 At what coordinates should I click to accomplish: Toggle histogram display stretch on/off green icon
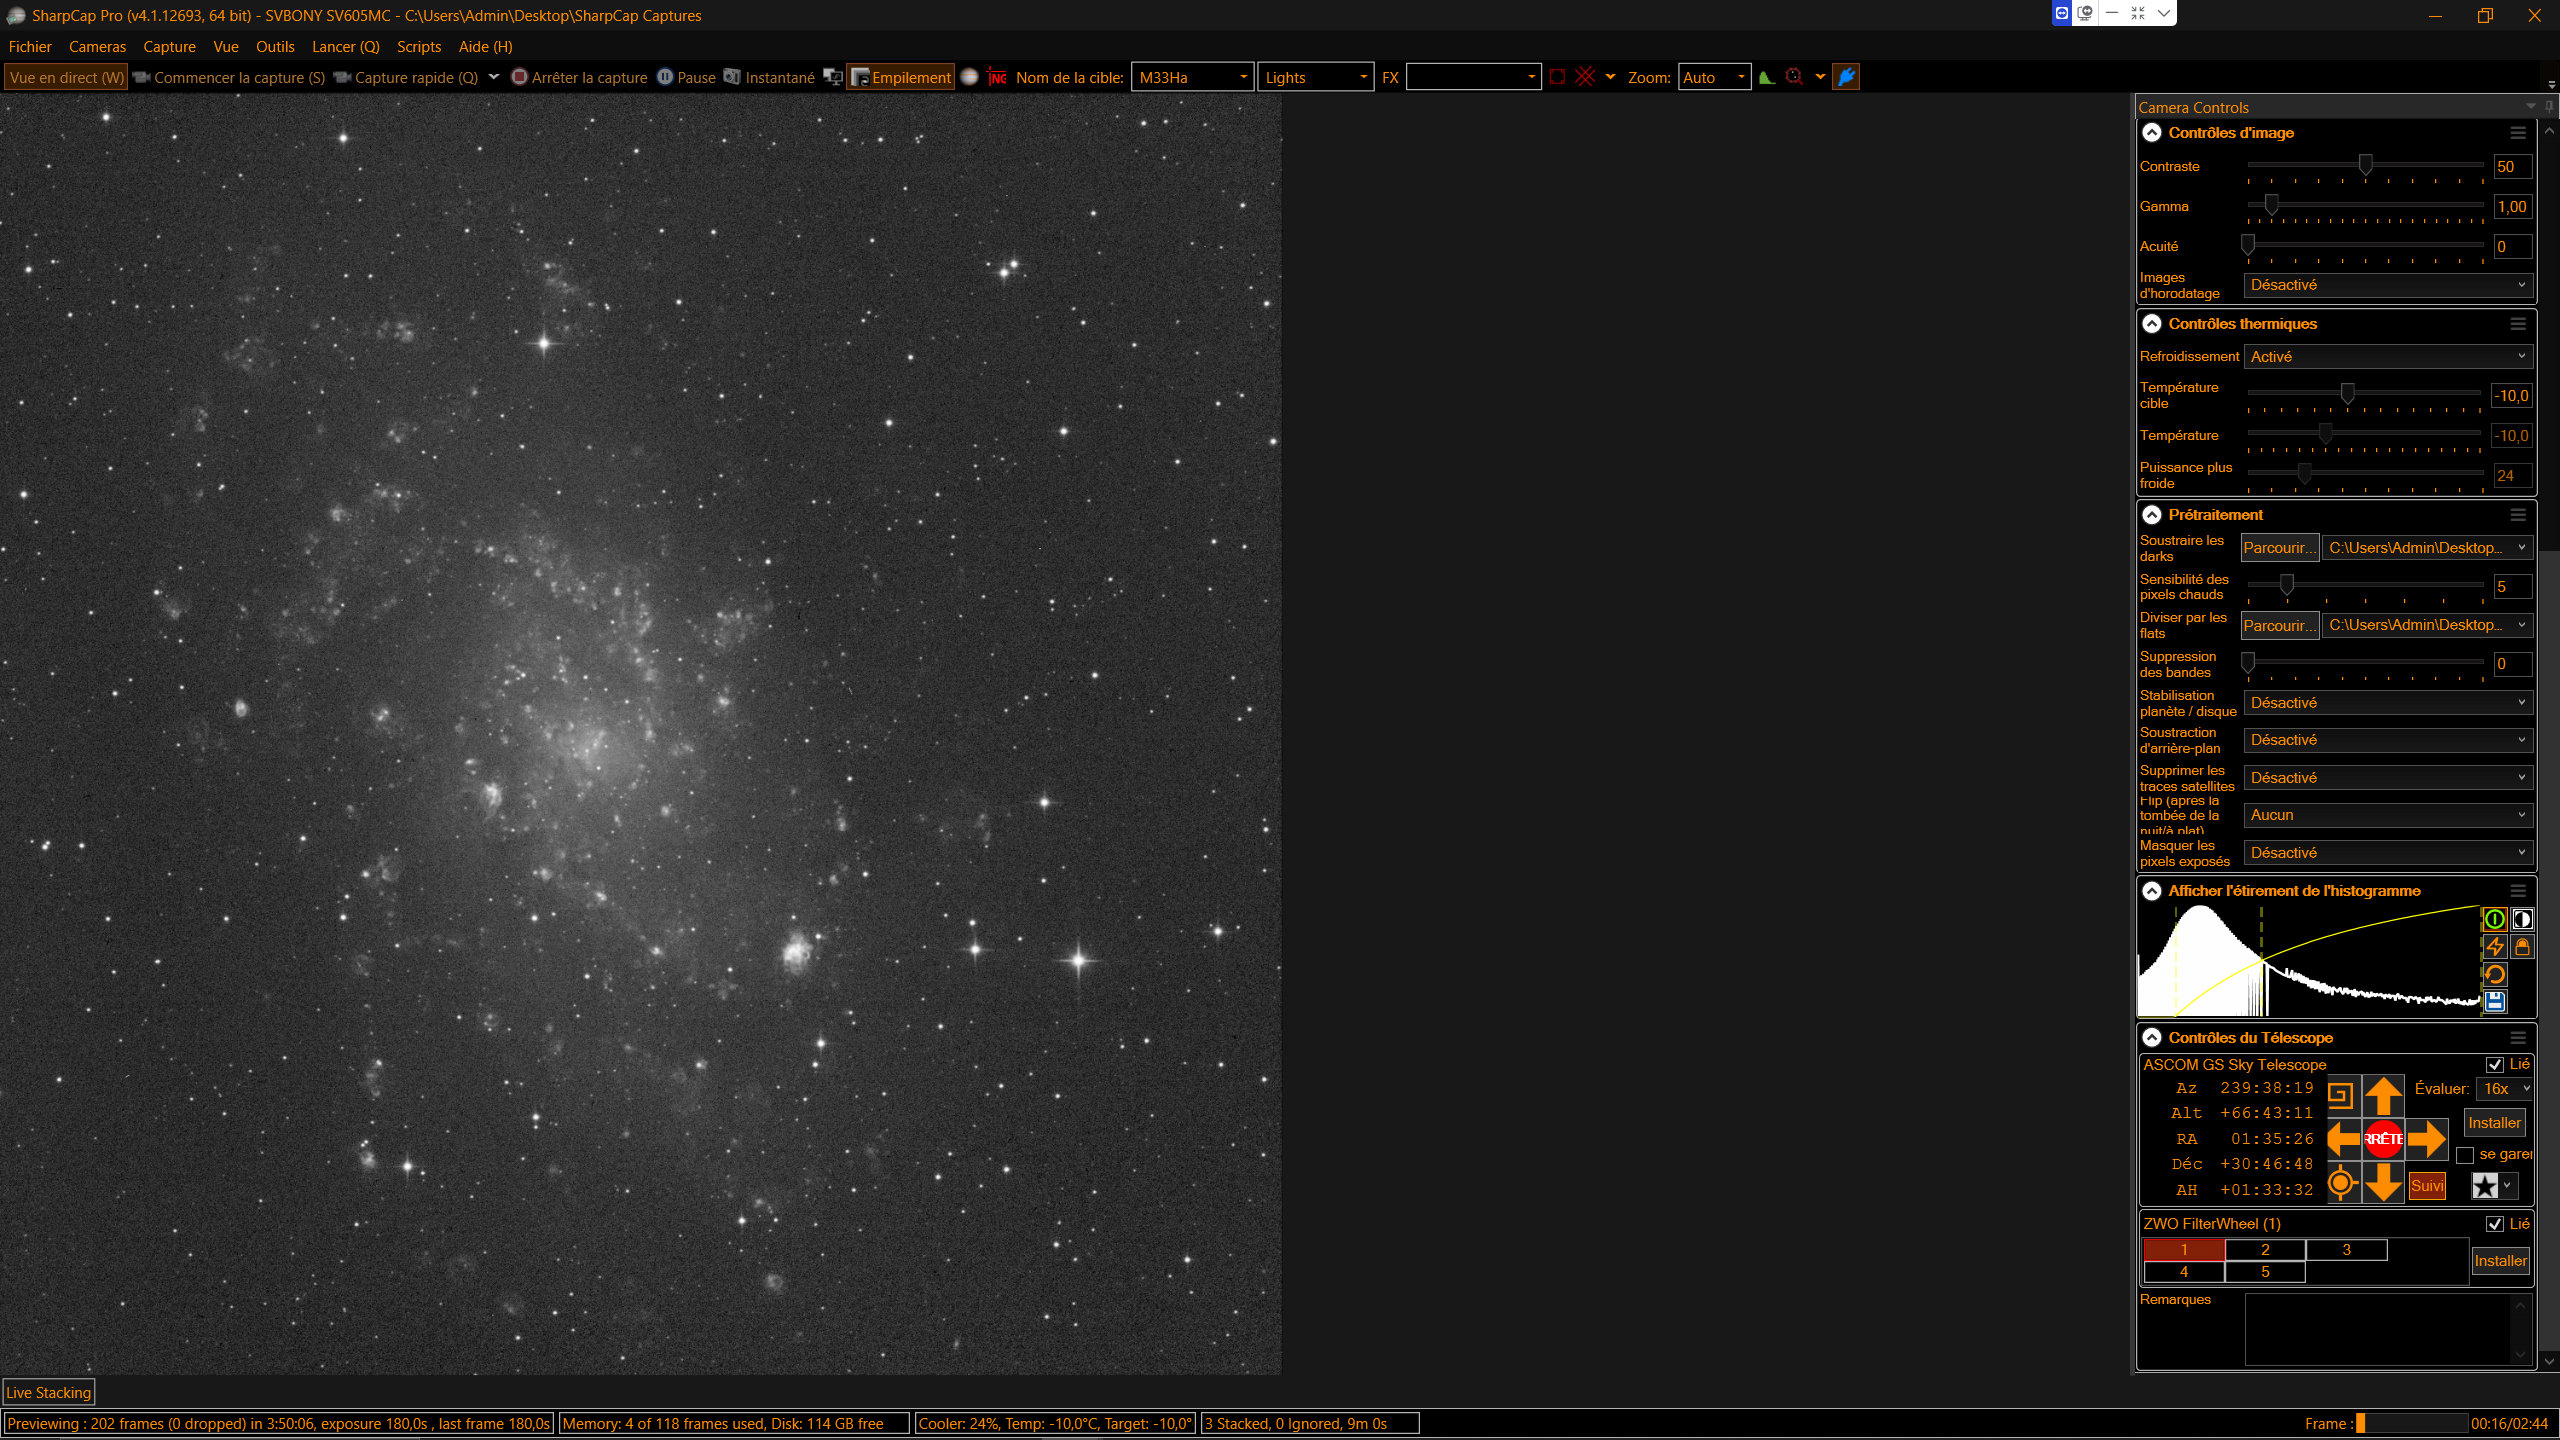click(x=2495, y=919)
